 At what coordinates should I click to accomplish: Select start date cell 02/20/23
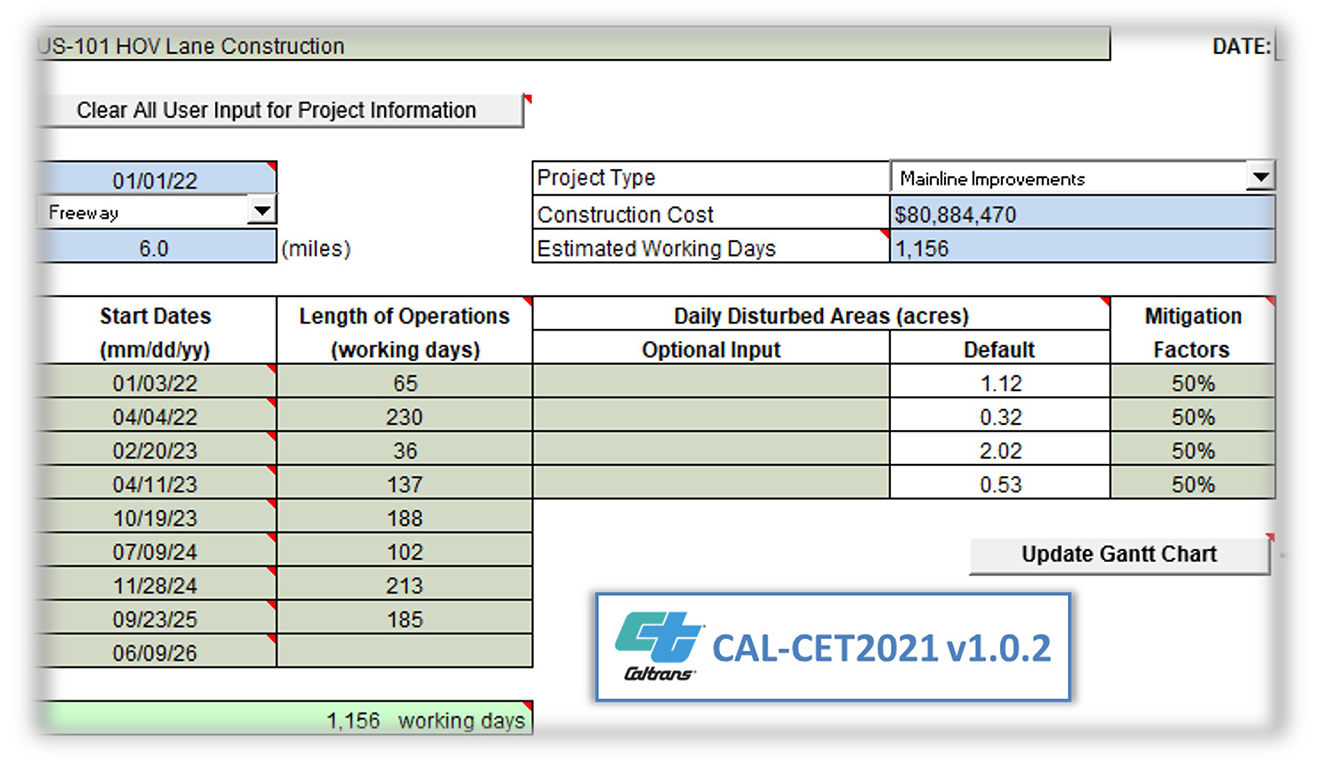coord(155,450)
